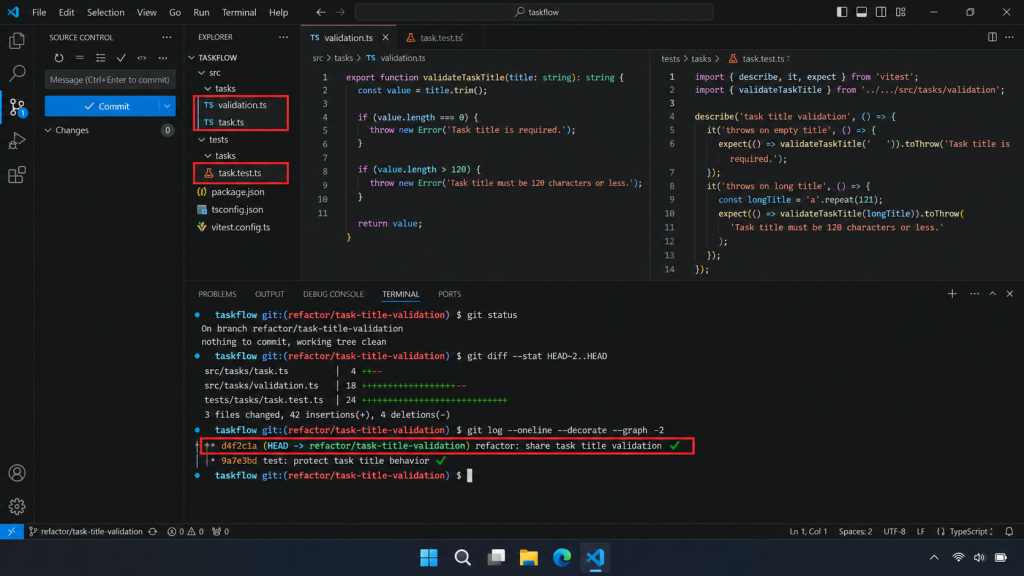Add a new terminal with plus icon
The width and height of the screenshot is (1024, 576).
[952, 294]
